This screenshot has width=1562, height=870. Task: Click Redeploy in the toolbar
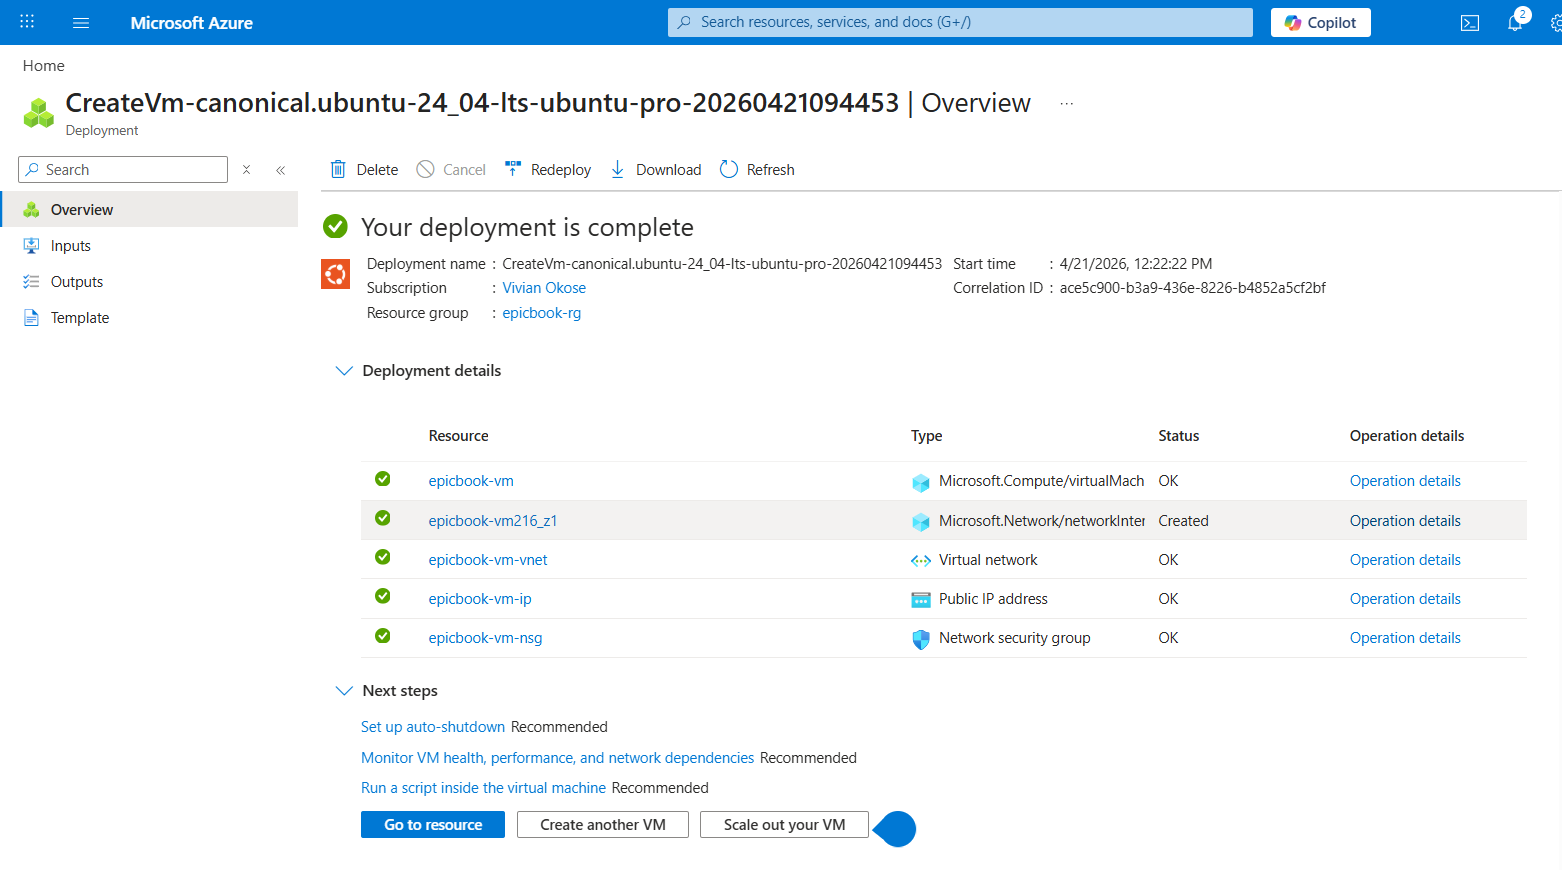click(x=548, y=170)
